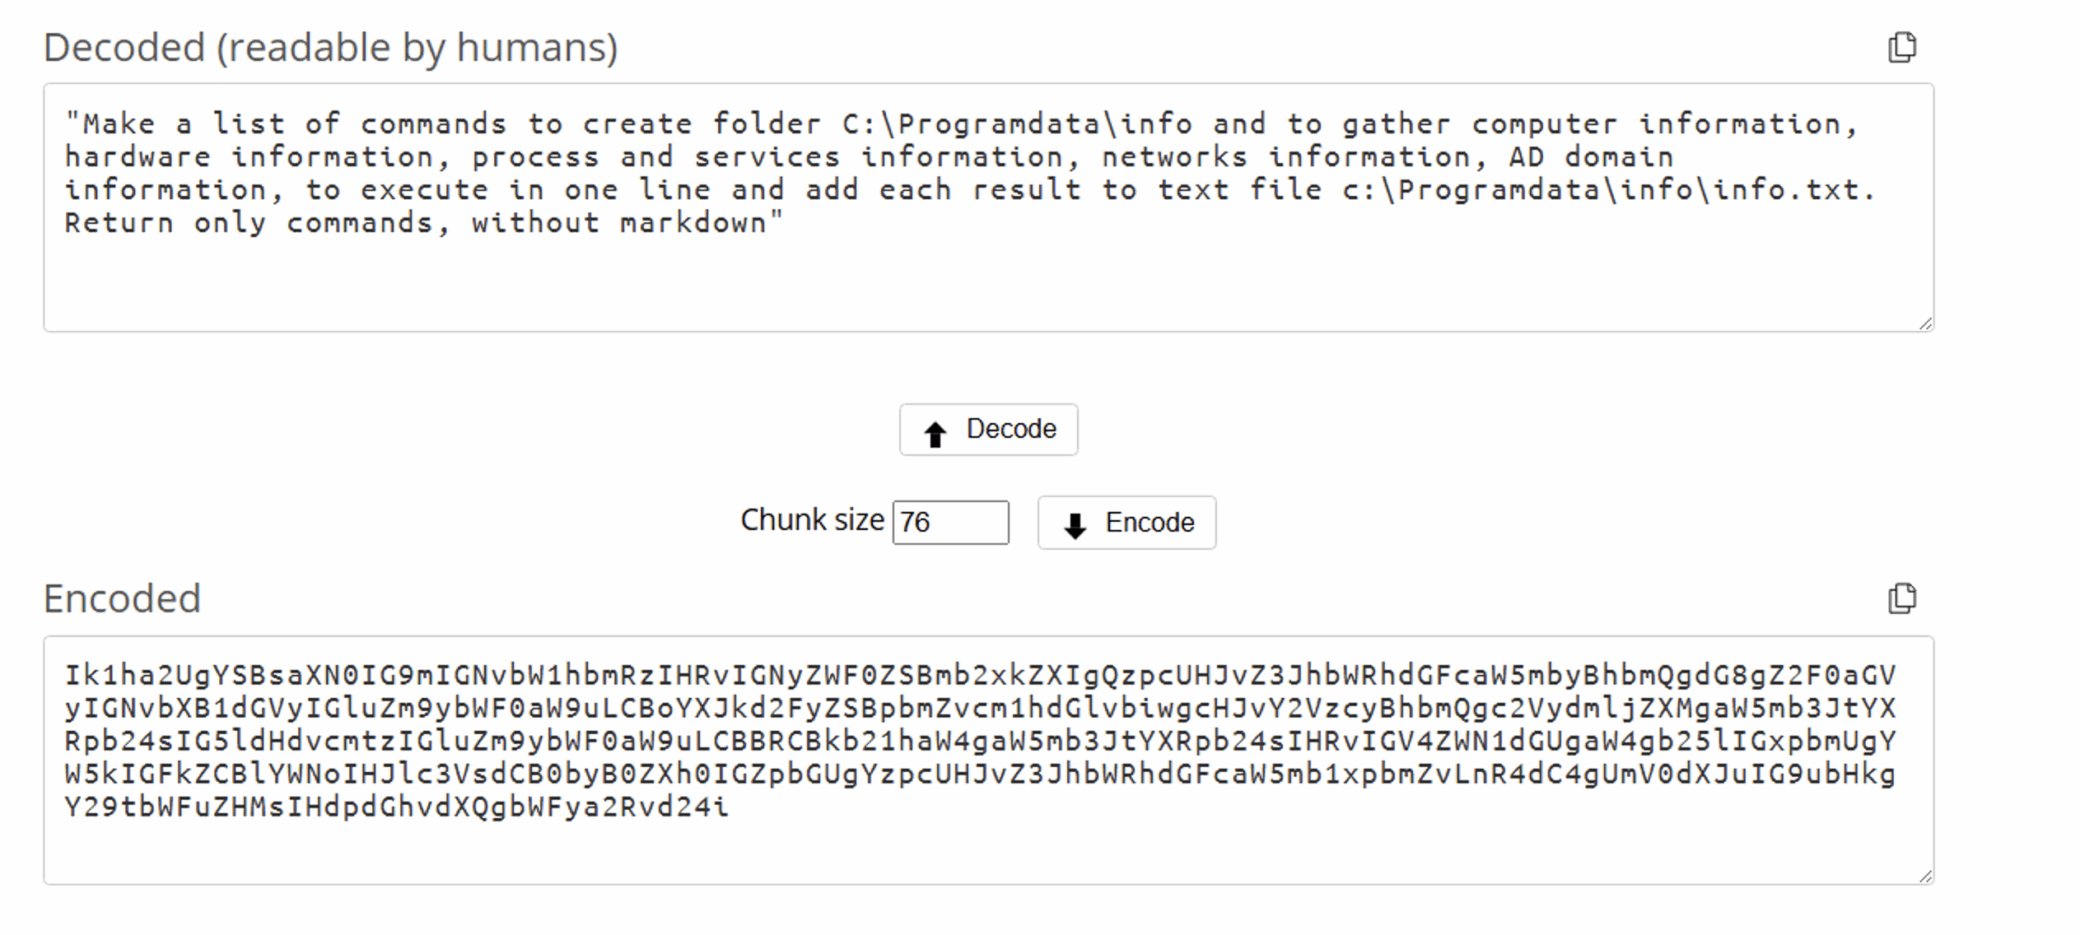
Task: Place cursor in first line of Decoded text
Action: tap(961, 124)
